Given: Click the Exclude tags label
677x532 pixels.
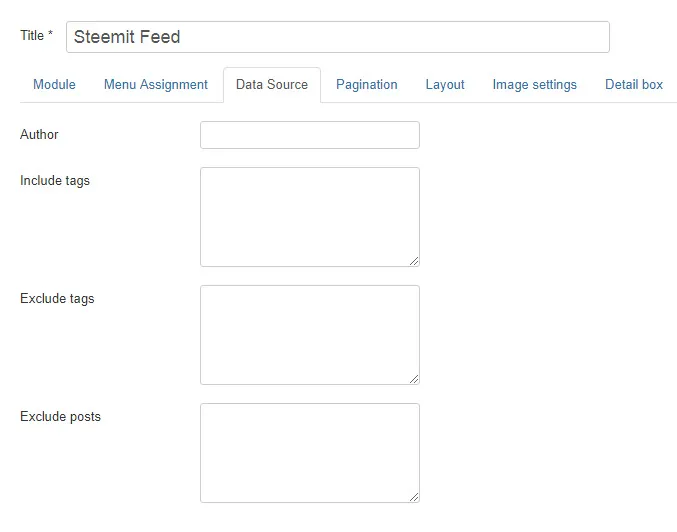Looking at the screenshot, I should (57, 298).
